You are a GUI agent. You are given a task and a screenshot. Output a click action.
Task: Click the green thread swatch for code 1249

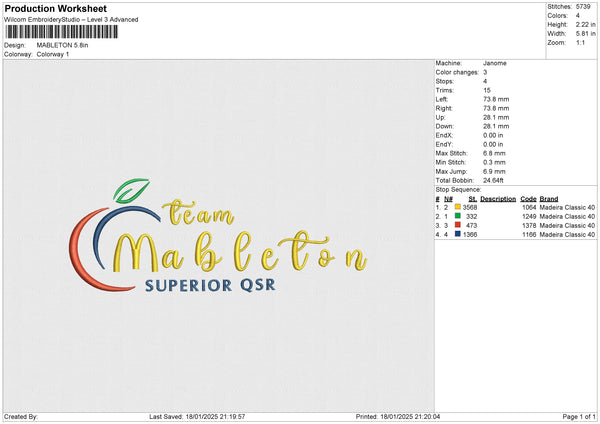[x=458, y=216]
